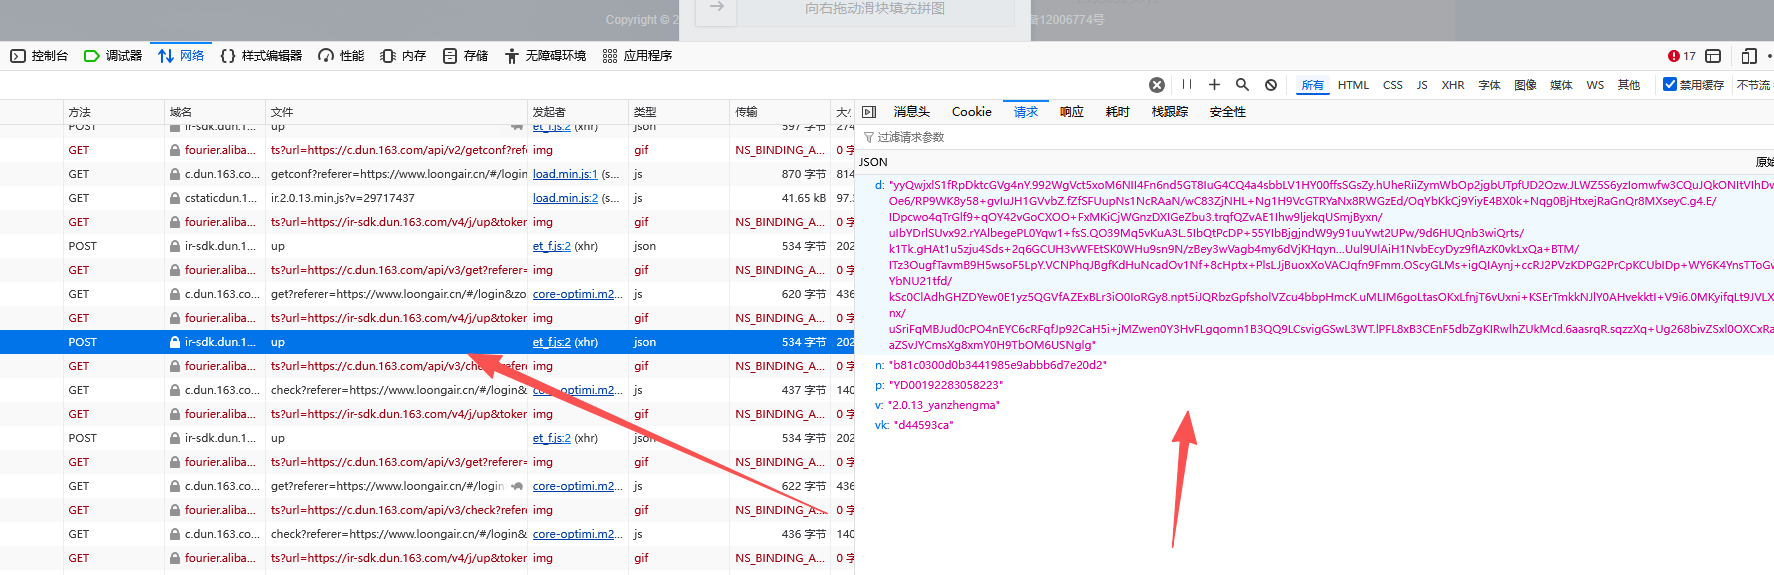Open the 性能 performance panel
The height and width of the screenshot is (575, 1774).
click(341, 56)
